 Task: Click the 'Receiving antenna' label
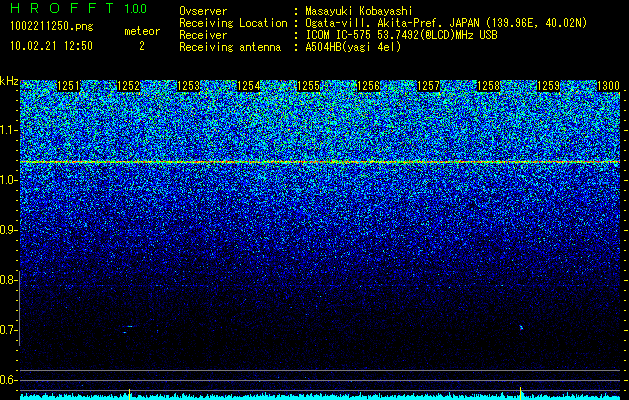(230, 47)
